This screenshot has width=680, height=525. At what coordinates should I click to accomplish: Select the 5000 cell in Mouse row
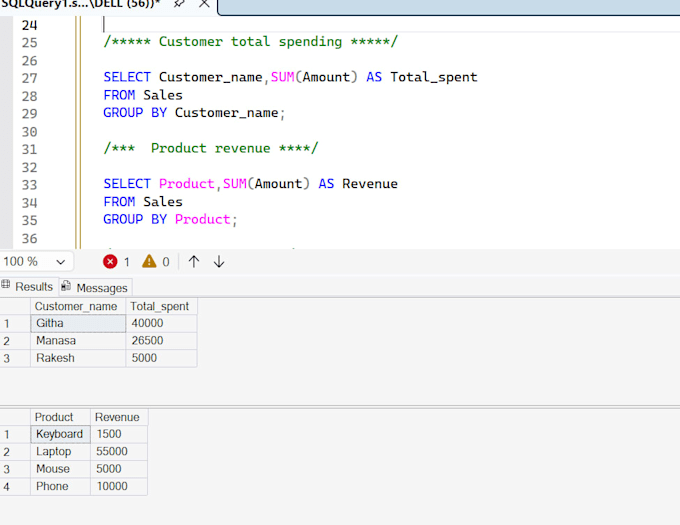click(119, 469)
